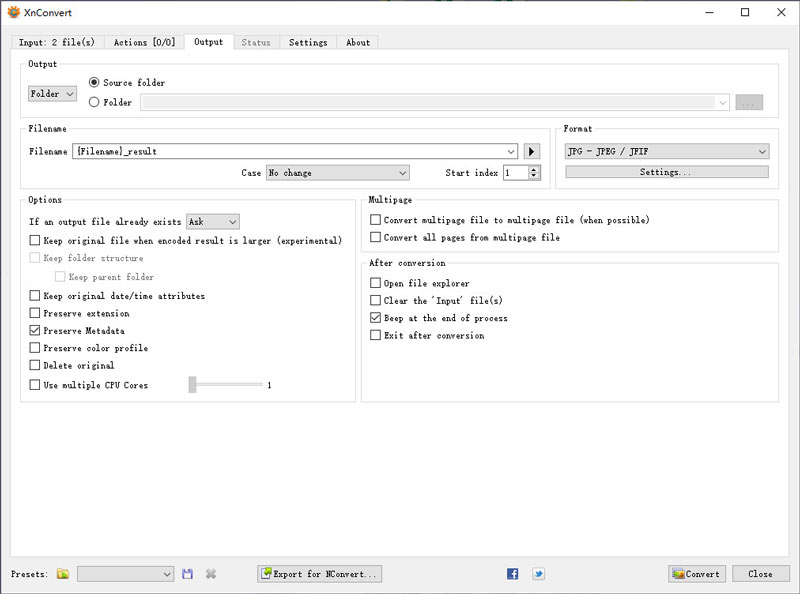Image resolution: width=800 pixels, height=594 pixels.
Task: Click the XnConvert app logo icon
Action: [14, 12]
